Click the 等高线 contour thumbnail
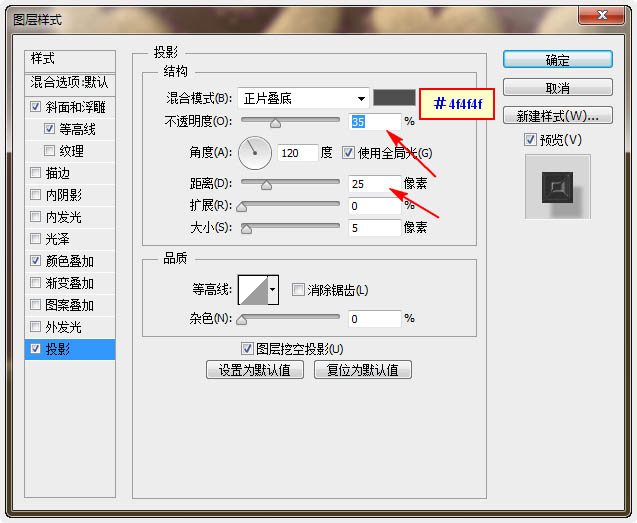Screen dimensions: 637x523 click(253, 290)
